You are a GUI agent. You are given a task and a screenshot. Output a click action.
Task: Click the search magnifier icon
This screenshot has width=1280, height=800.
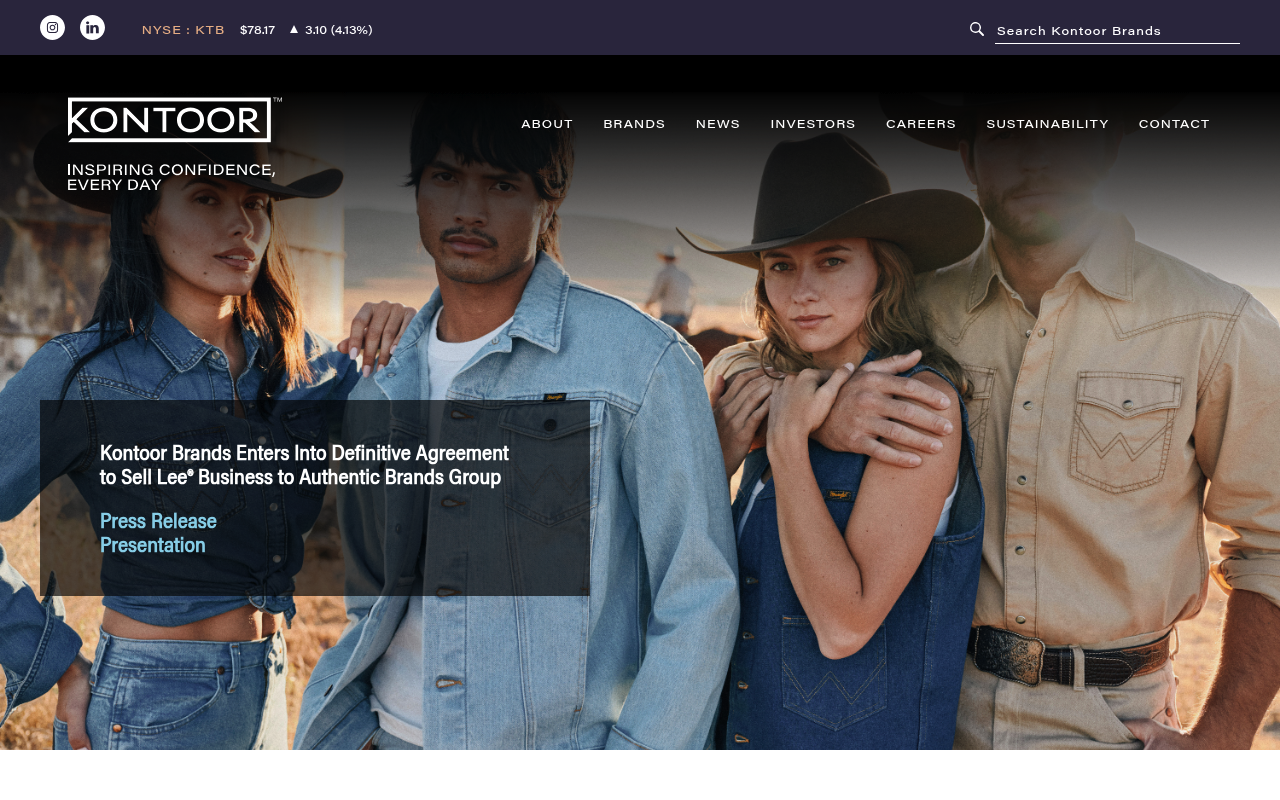pyautogui.click(x=977, y=29)
